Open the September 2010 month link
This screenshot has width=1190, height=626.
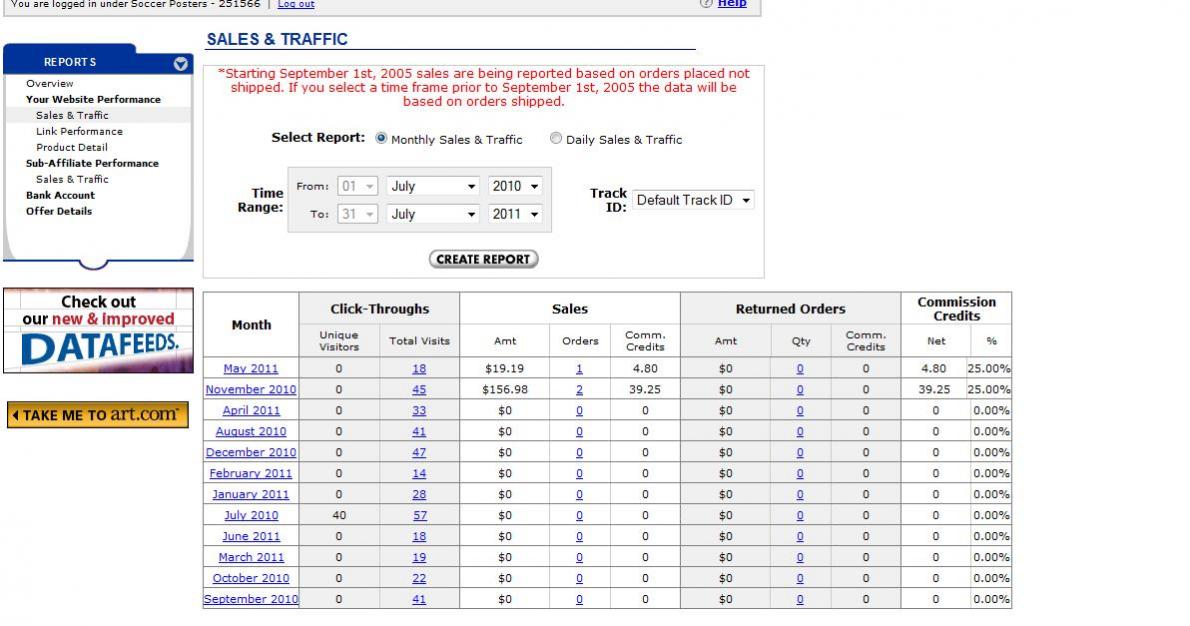point(250,599)
